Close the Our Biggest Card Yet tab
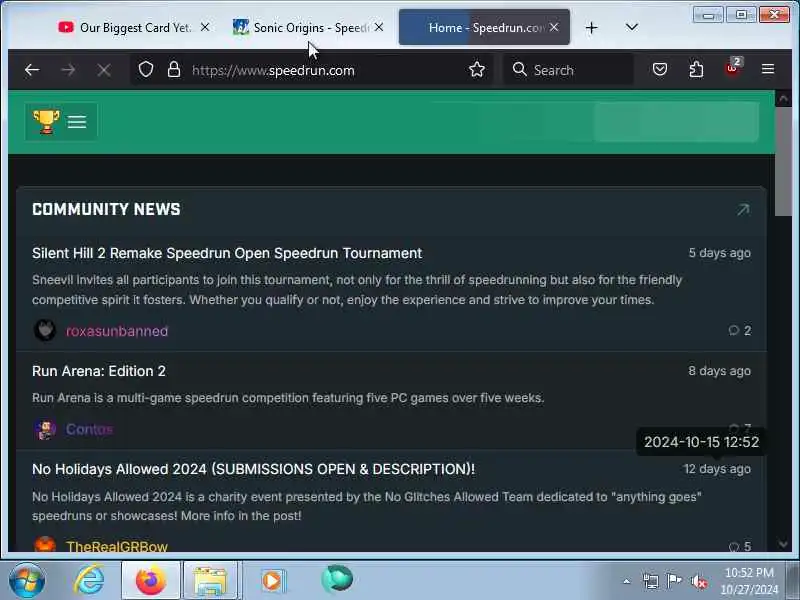This screenshot has width=800, height=600. coord(205,27)
